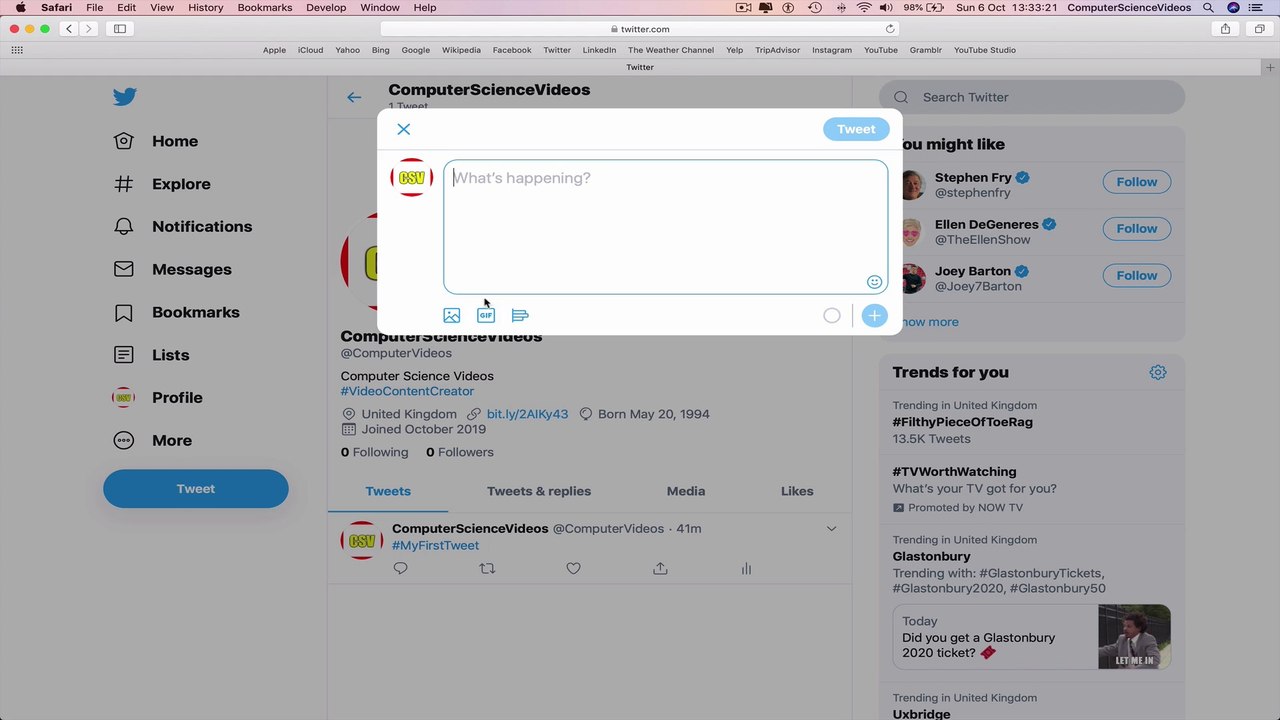Switch to the Tweets tab
Image resolution: width=1280 pixels, height=720 pixels.
(x=388, y=491)
